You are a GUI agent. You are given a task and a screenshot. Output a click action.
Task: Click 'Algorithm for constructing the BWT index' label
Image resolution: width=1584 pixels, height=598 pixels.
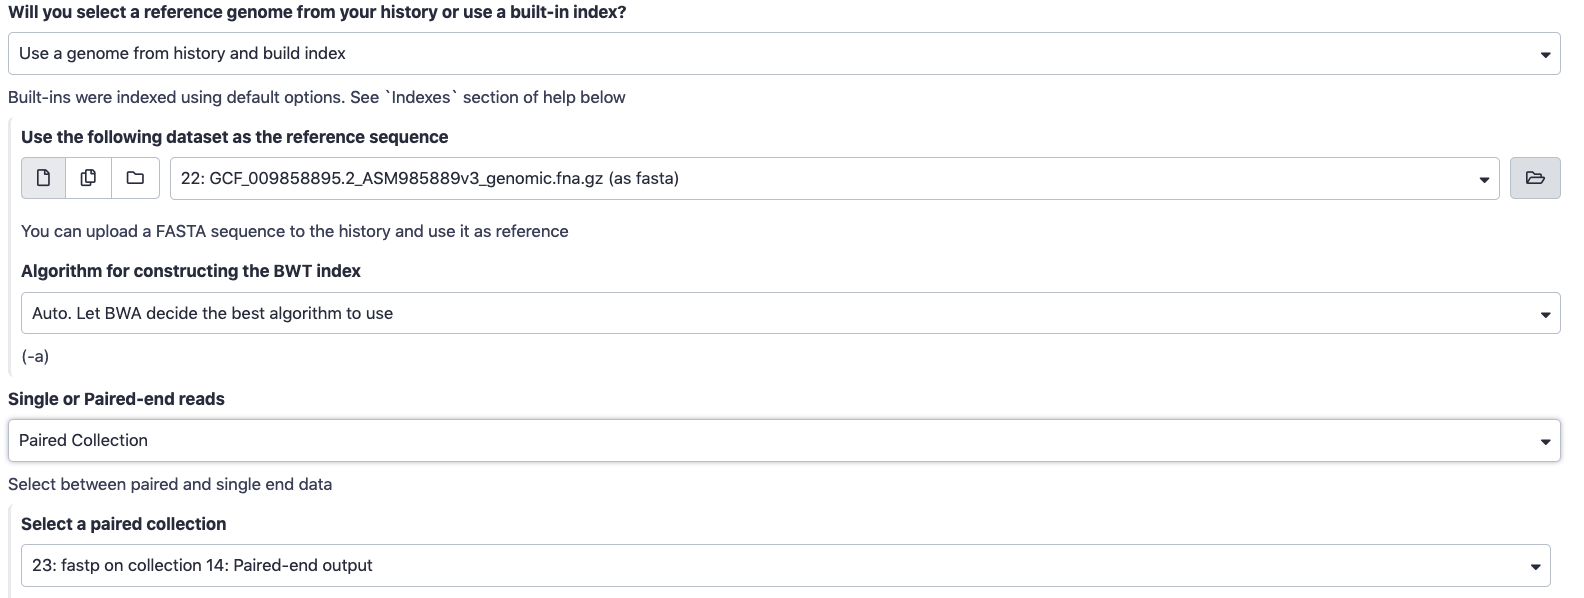coord(191,271)
